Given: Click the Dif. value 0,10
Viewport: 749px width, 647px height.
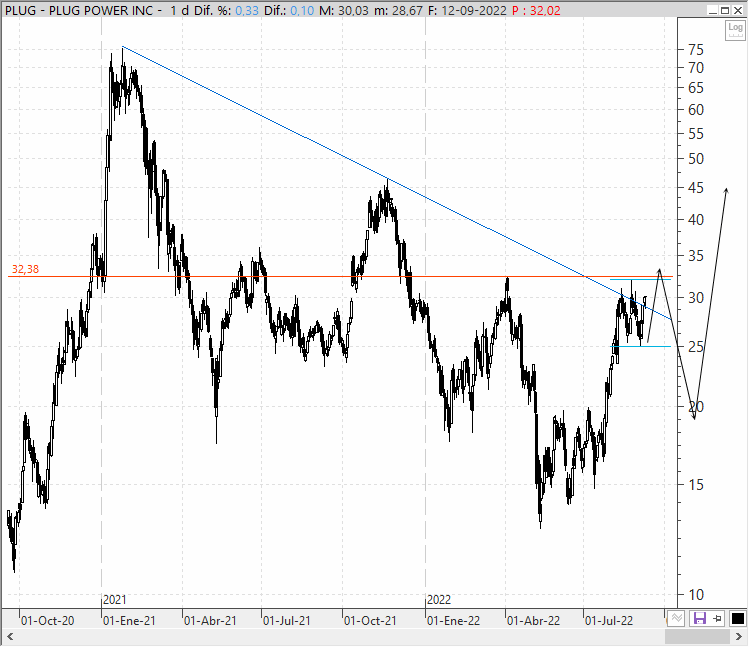Looking at the screenshot, I should (302, 11).
